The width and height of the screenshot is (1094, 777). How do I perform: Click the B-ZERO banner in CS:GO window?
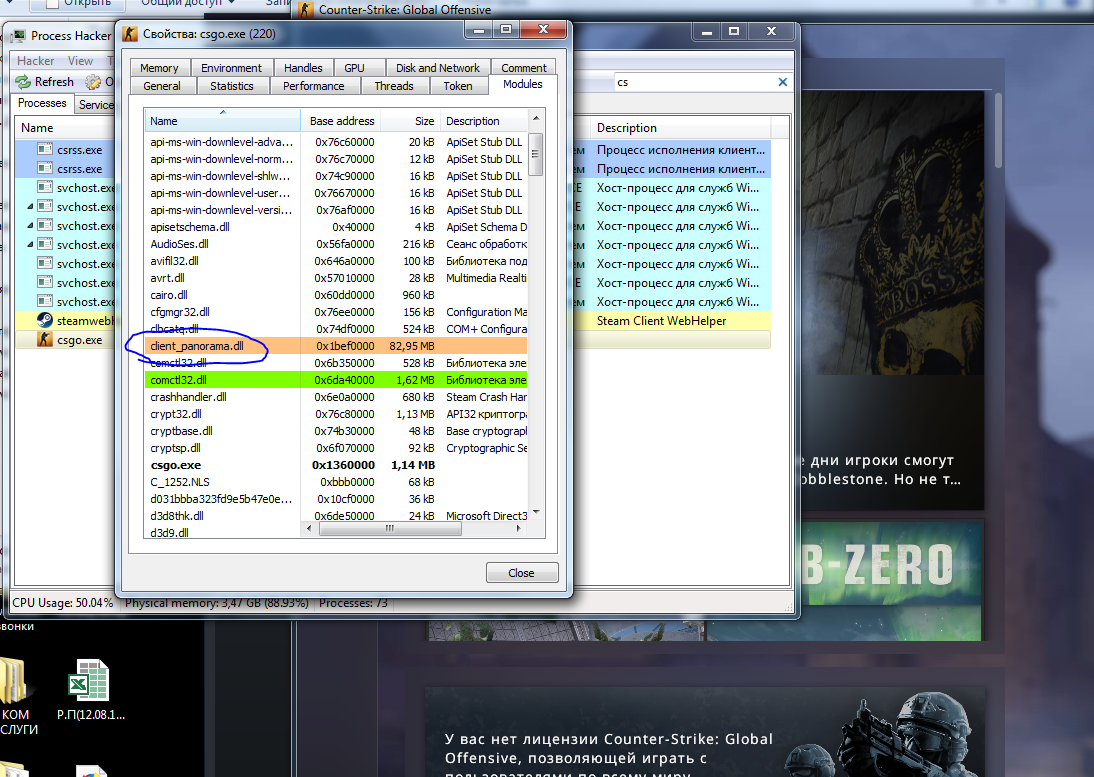(892, 580)
